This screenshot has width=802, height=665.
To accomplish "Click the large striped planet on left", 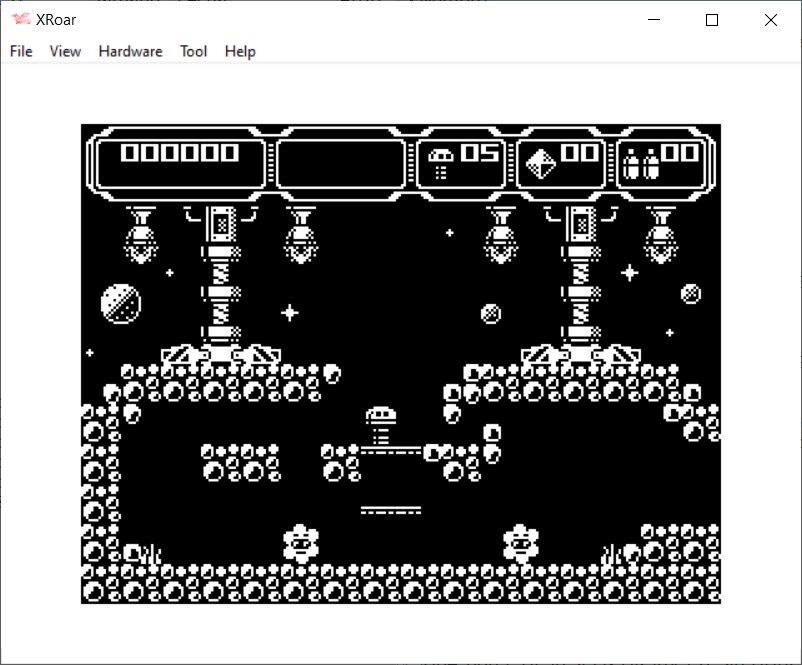I will point(121,303).
